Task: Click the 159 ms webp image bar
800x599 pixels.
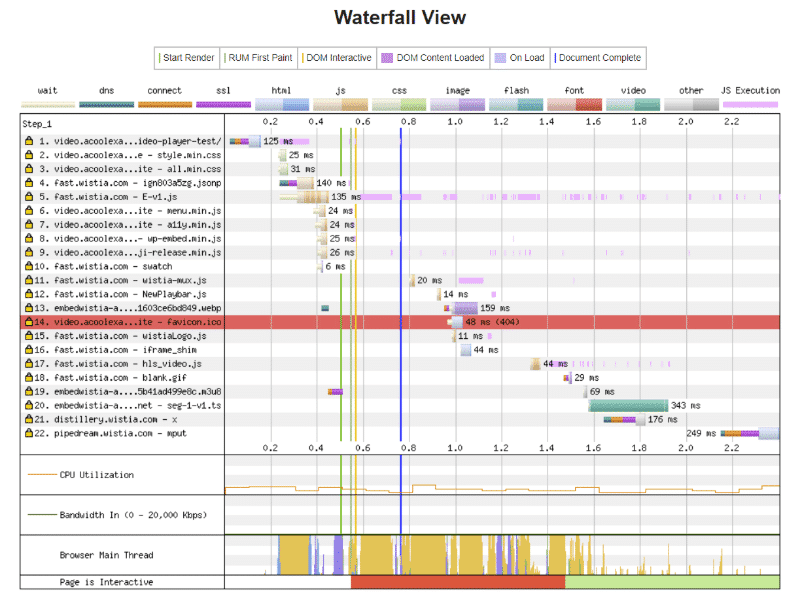Action: pyautogui.click(x=461, y=308)
